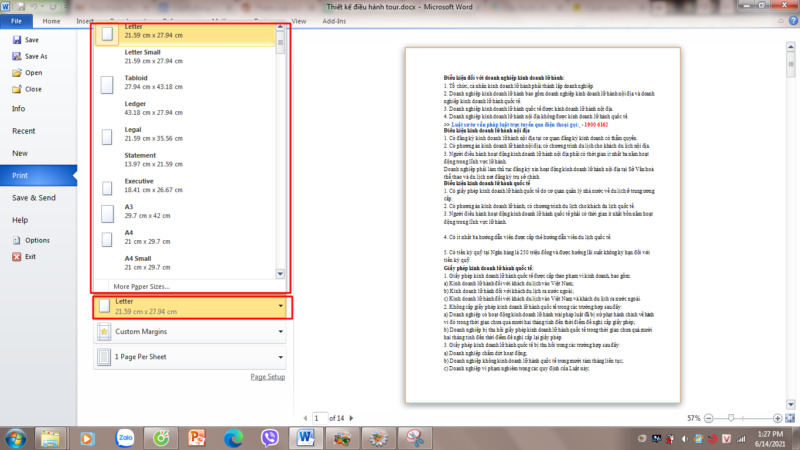The image size is (800, 450).
Task: Select Print in Backstage menu
Action: click(38, 176)
